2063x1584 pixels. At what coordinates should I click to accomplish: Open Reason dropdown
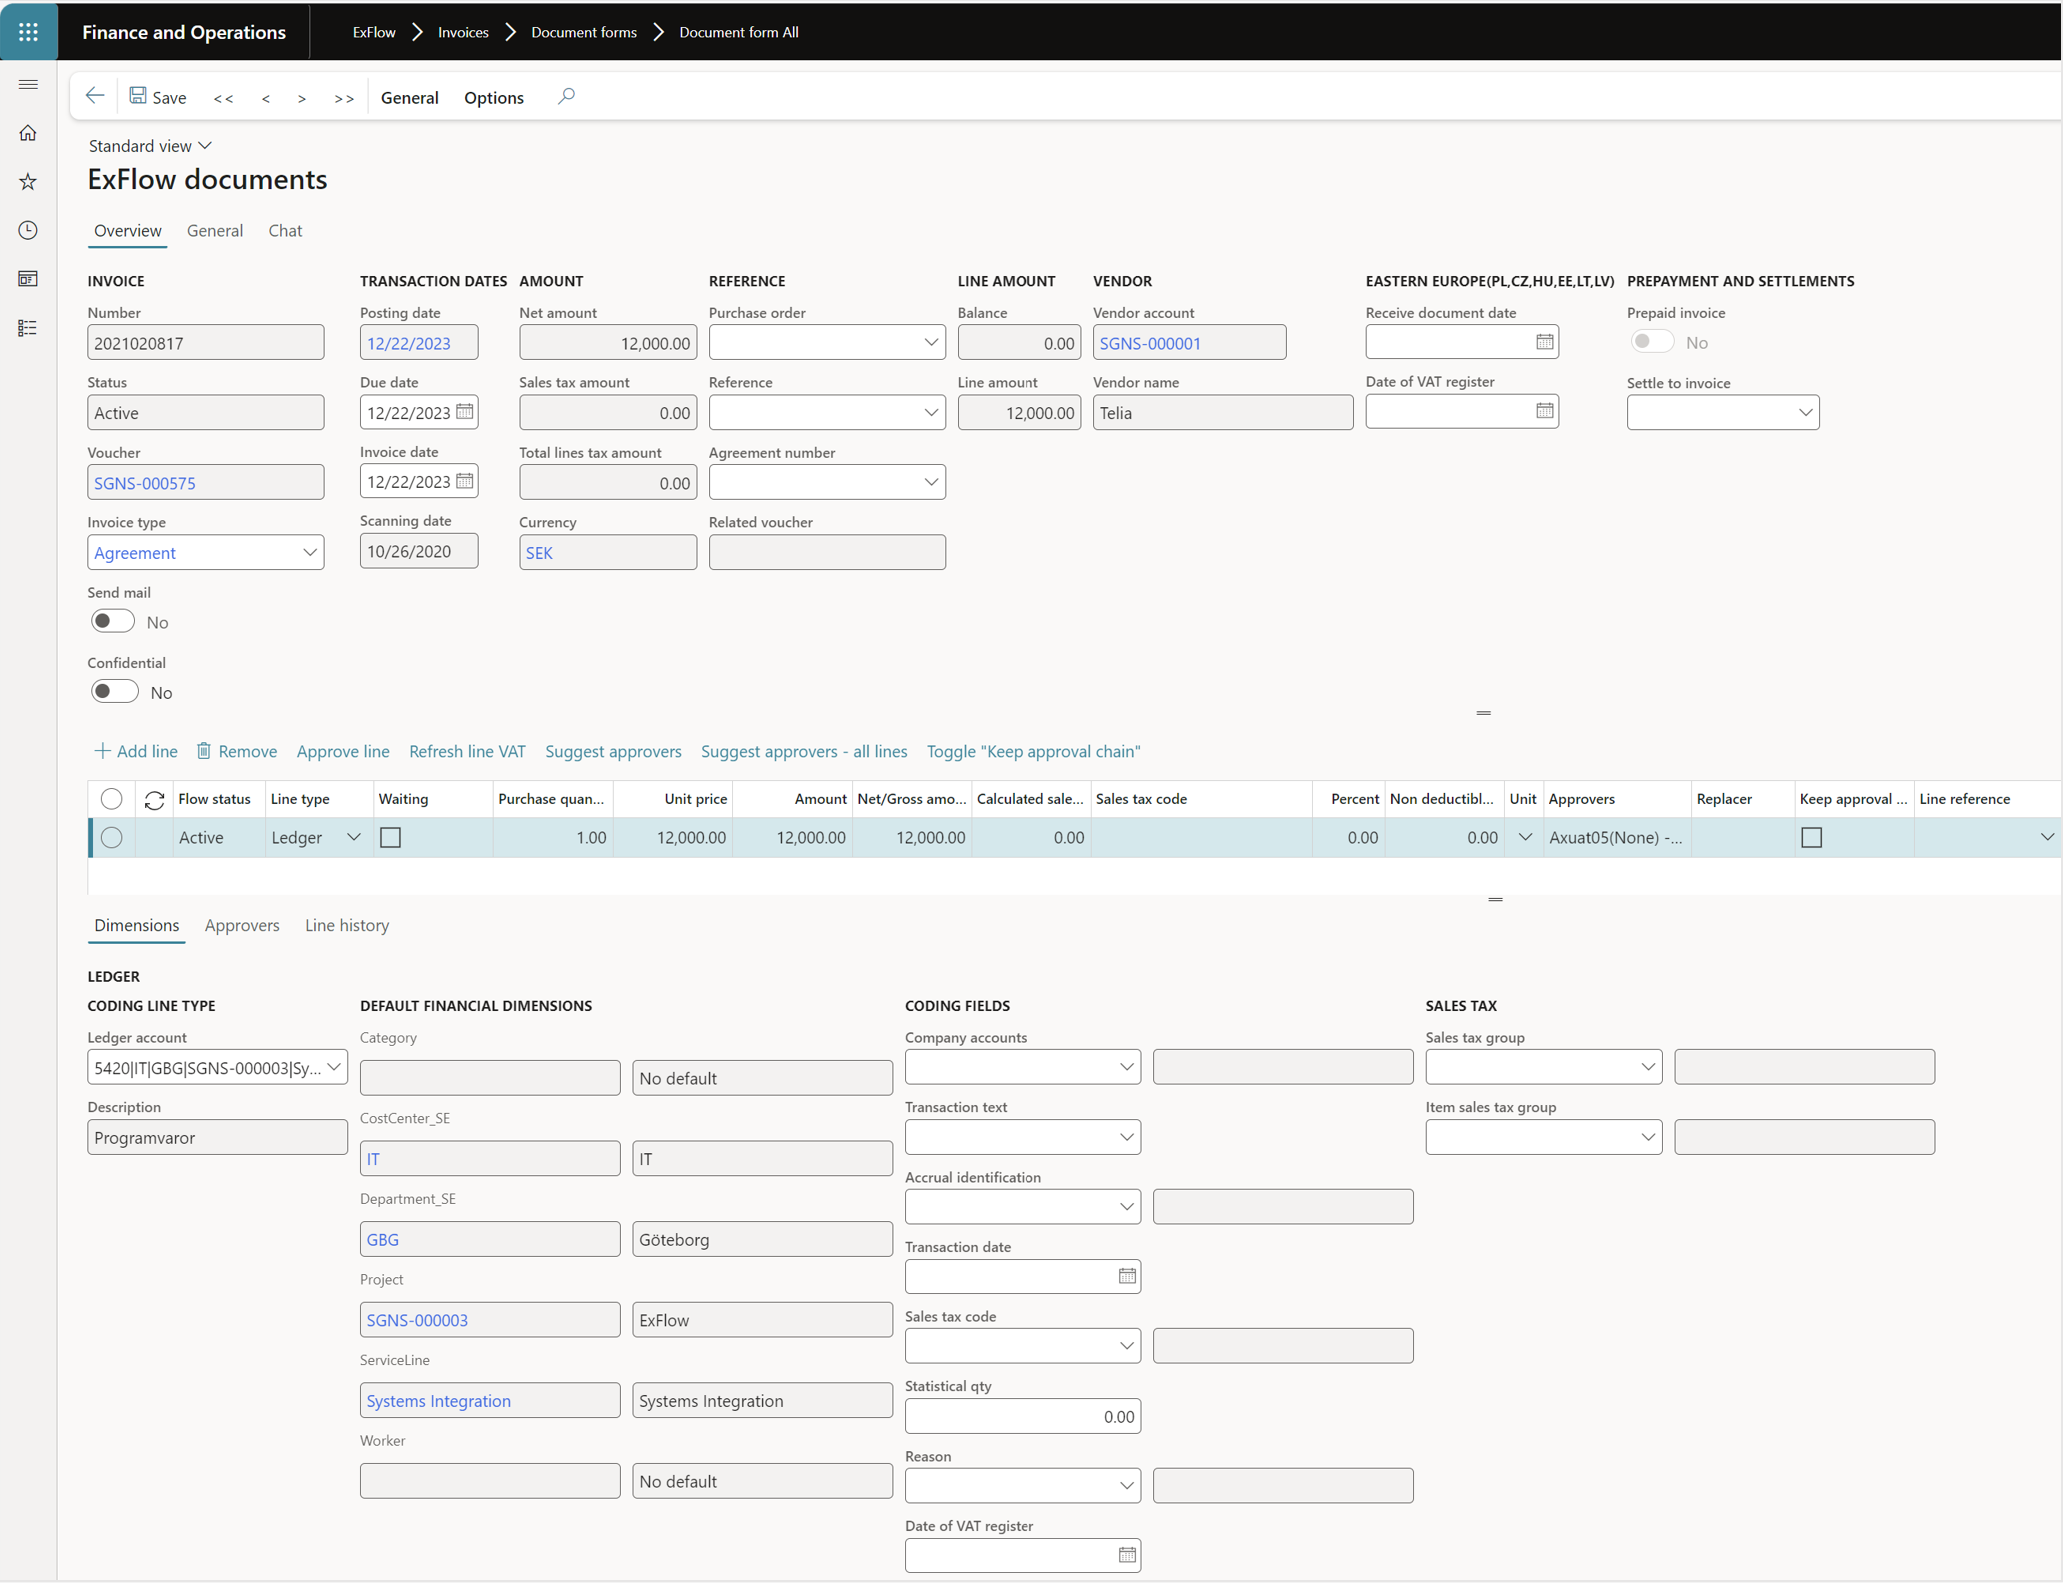click(1127, 1486)
